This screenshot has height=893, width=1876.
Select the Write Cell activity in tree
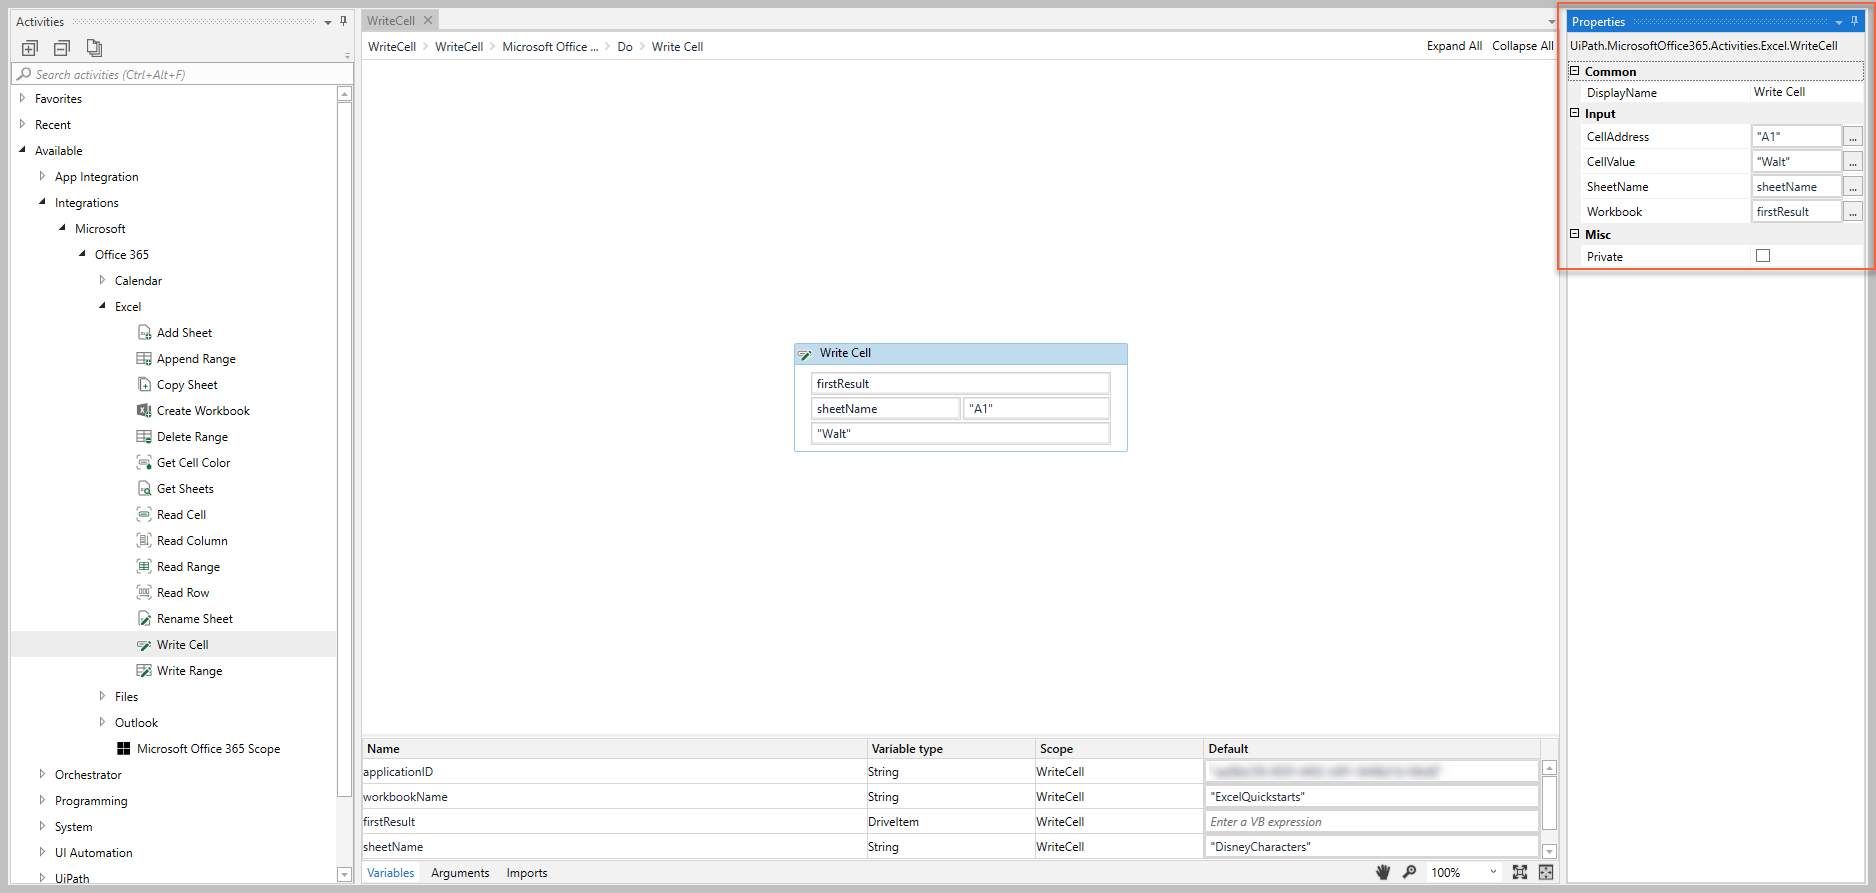[182, 645]
